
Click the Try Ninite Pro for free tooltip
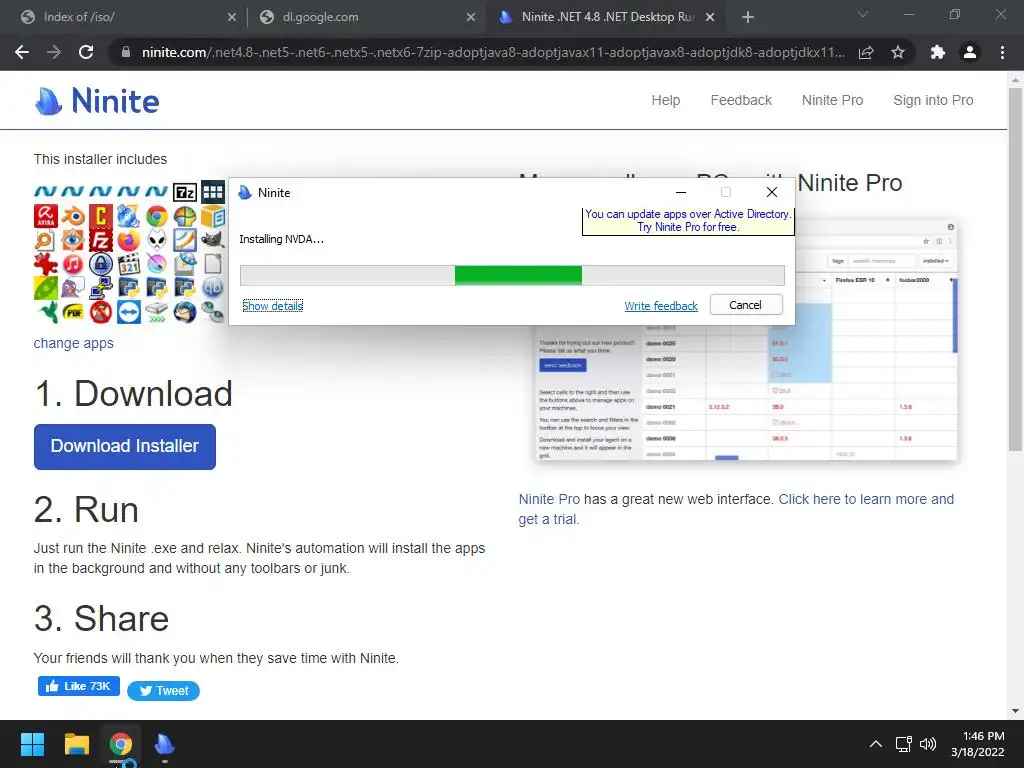coord(688,221)
